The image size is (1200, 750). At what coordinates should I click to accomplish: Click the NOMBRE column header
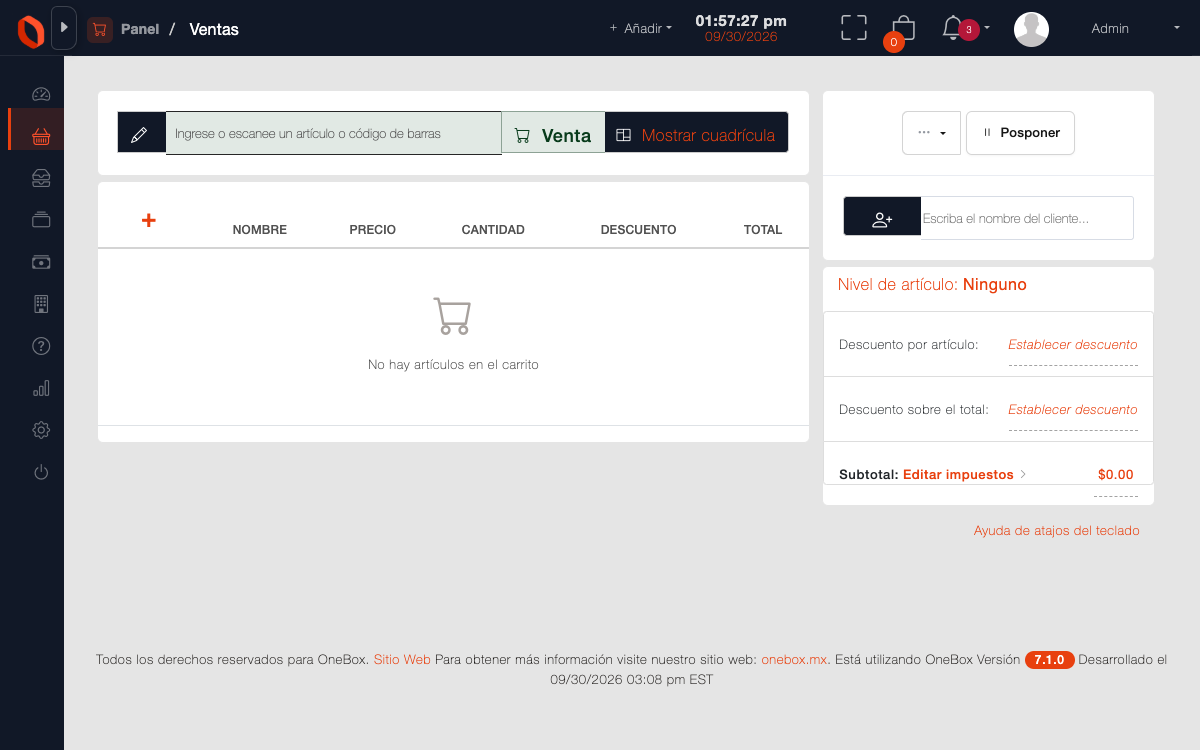260,230
